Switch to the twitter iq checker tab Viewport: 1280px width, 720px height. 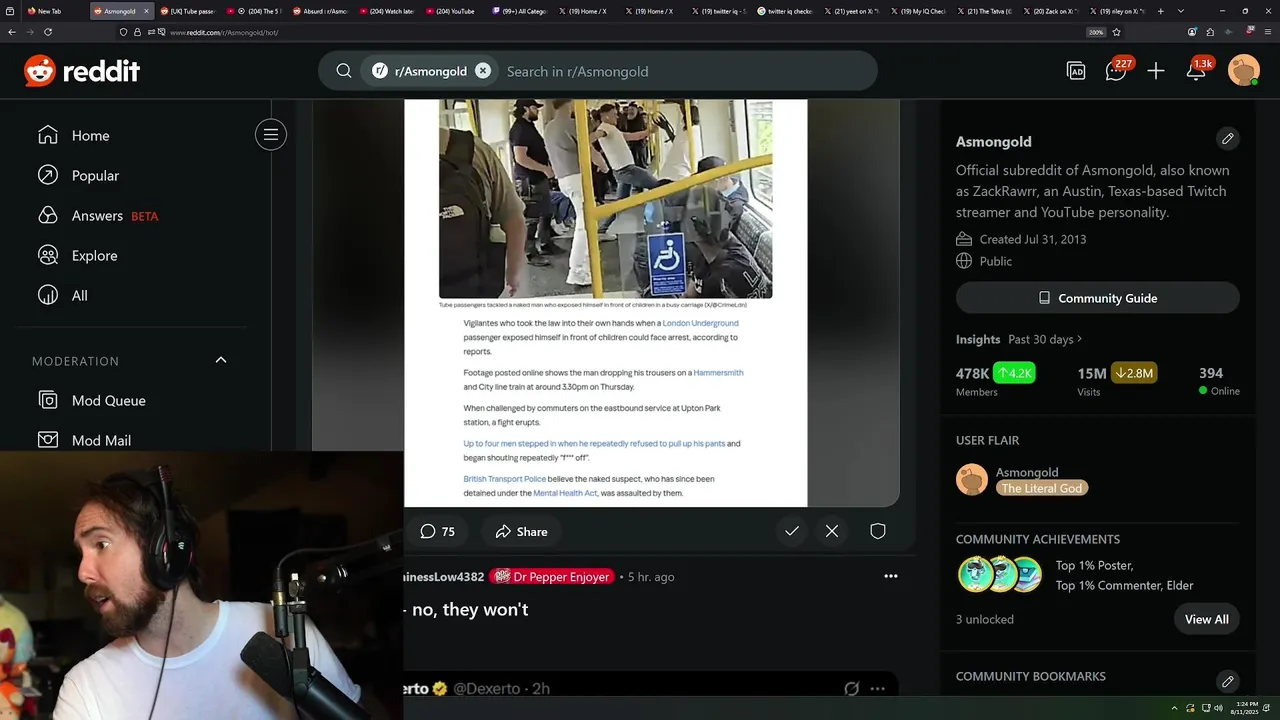coord(784,11)
